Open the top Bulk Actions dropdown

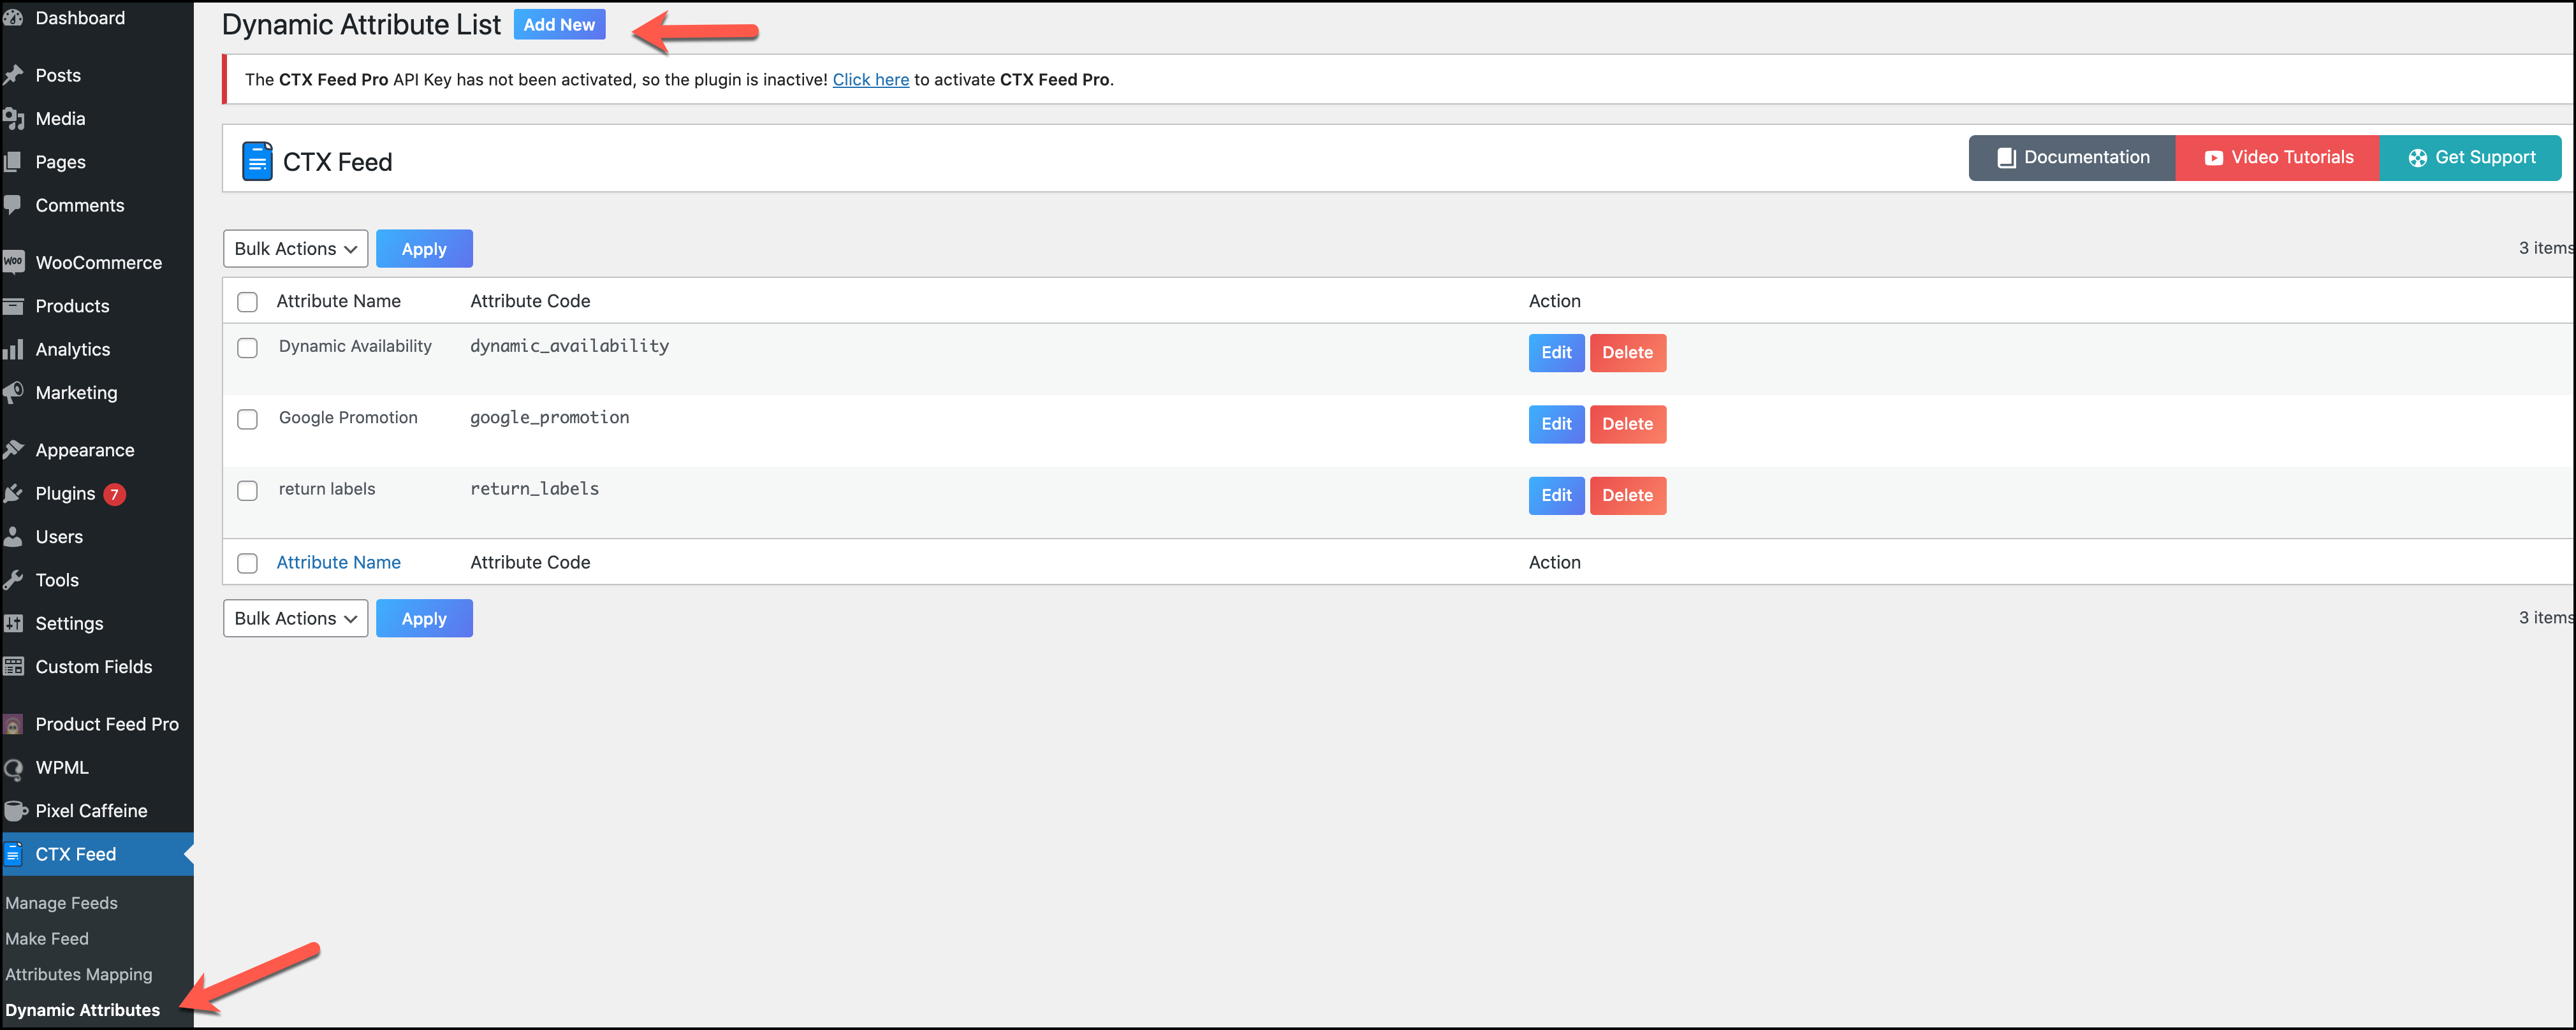[295, 249]
